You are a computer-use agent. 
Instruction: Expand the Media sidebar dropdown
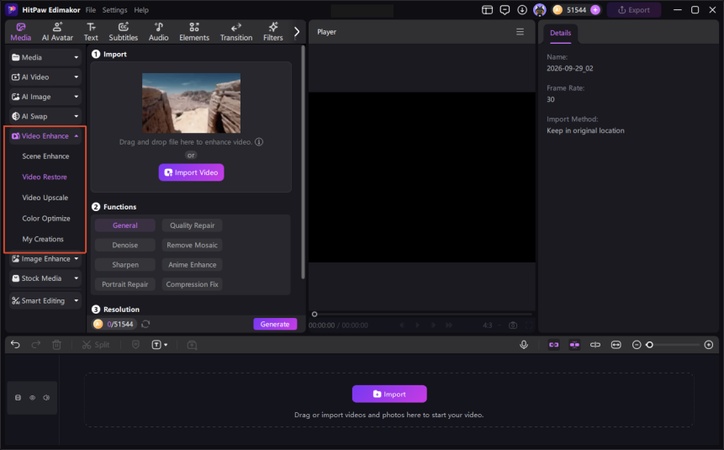coord(45,57)
